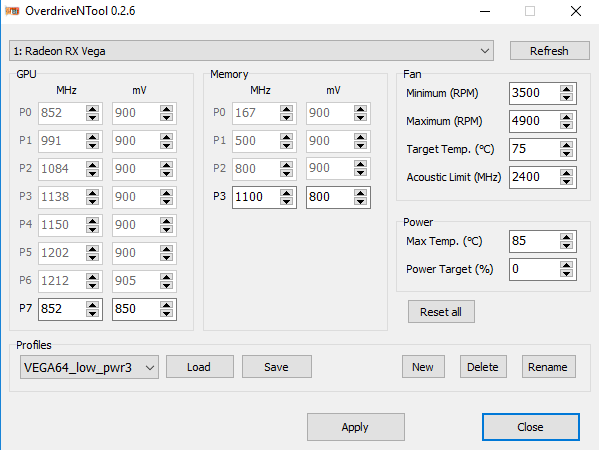Rename the selected profile
This screenshot has width=599, height=450.
click(x=549, y=367)
